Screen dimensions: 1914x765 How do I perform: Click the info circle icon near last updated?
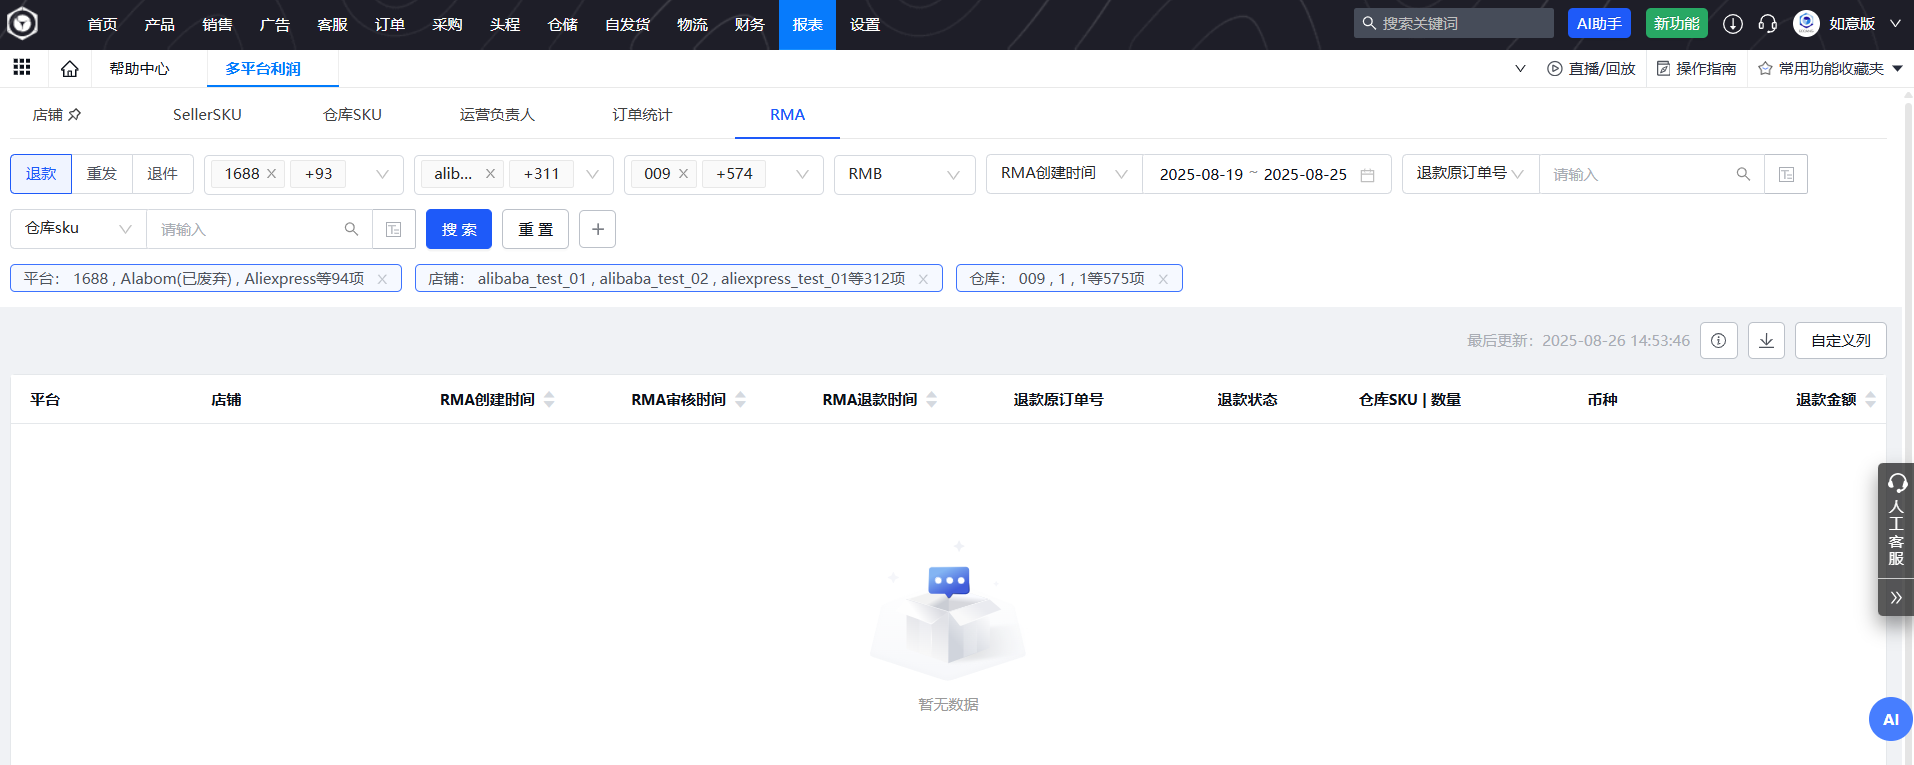point(1718,341)
